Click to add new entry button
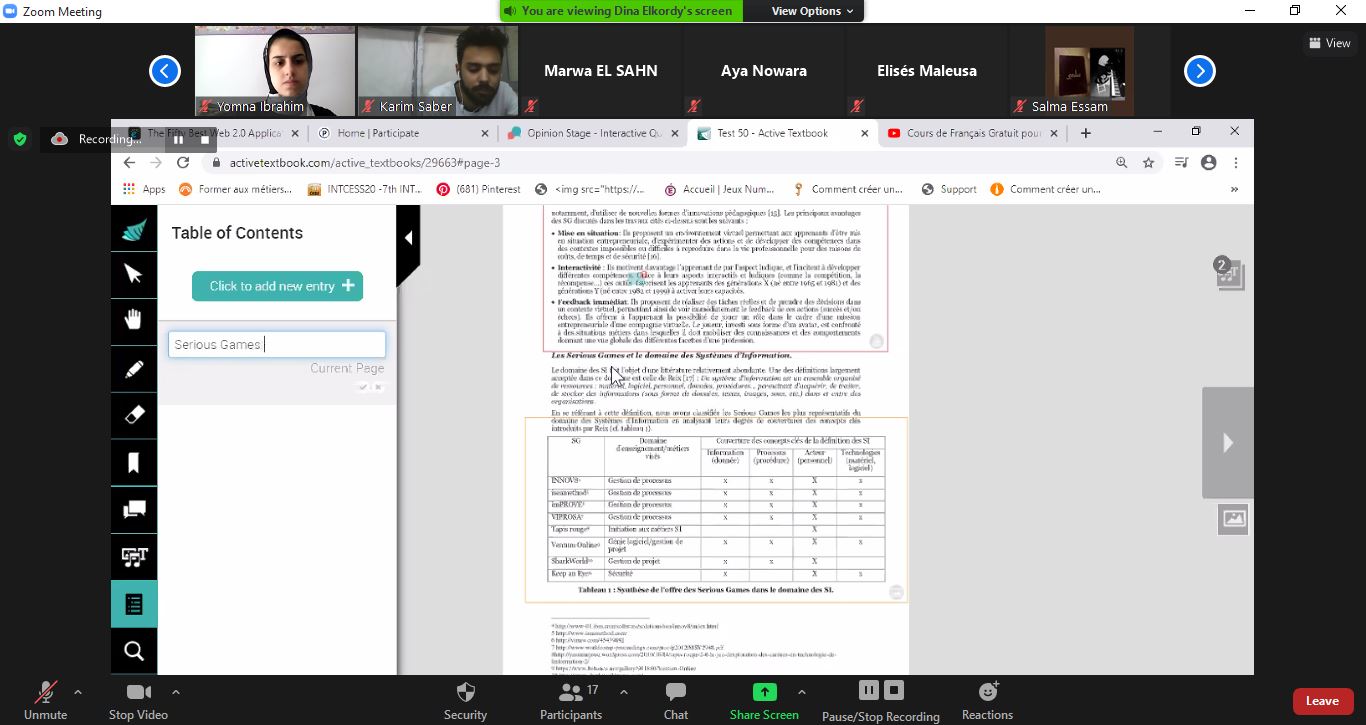The width and height of the screenshot is (1366, 725). [x=277, y=286]
